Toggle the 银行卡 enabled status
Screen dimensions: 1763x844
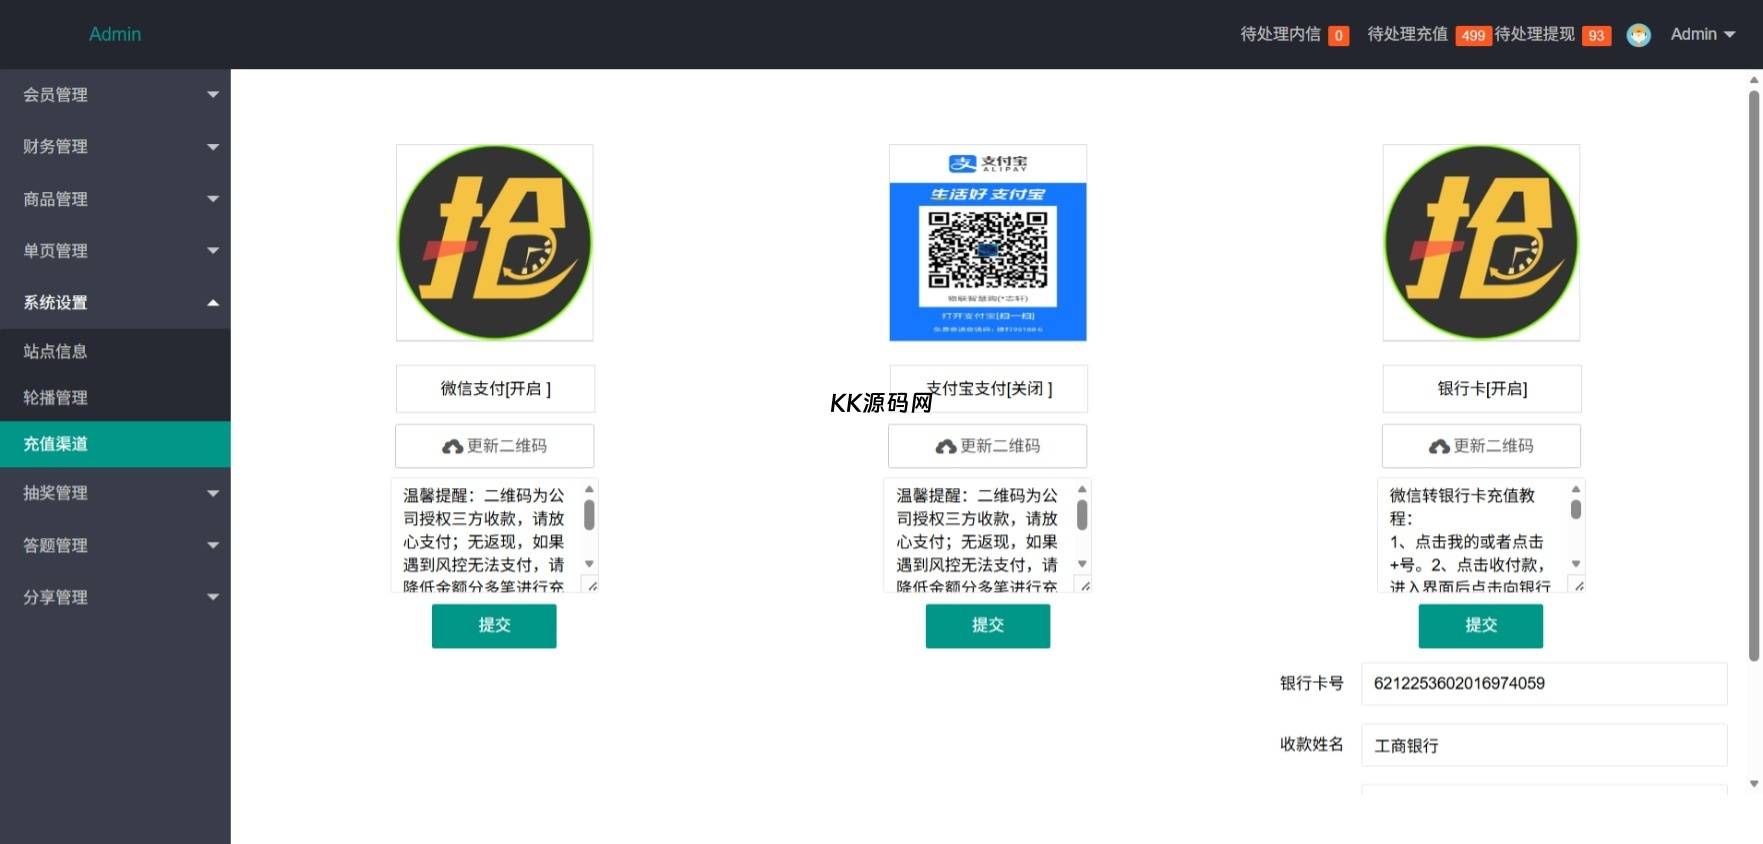point(1481,389)
